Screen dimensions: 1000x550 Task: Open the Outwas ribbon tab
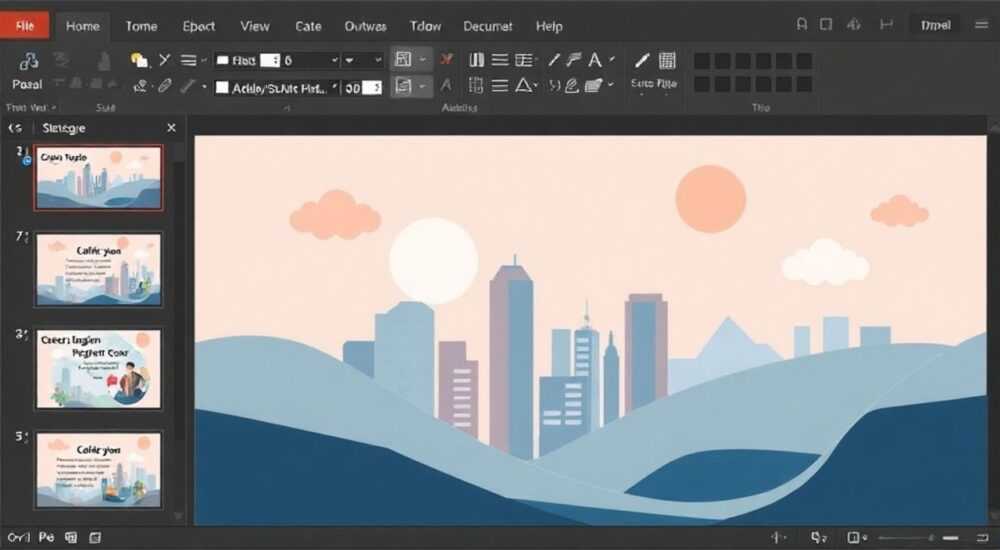coord(365,26)
